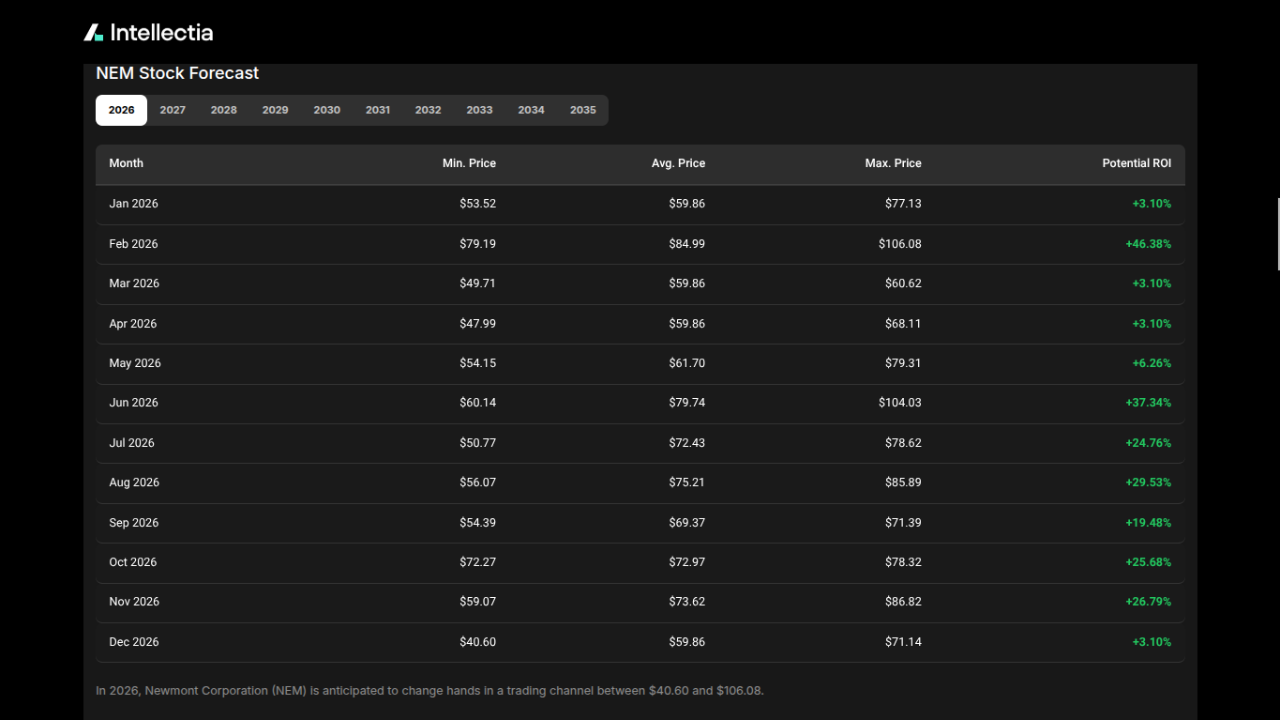
Task: View the 2033 forecast tab
Action: tap(480, 110)
